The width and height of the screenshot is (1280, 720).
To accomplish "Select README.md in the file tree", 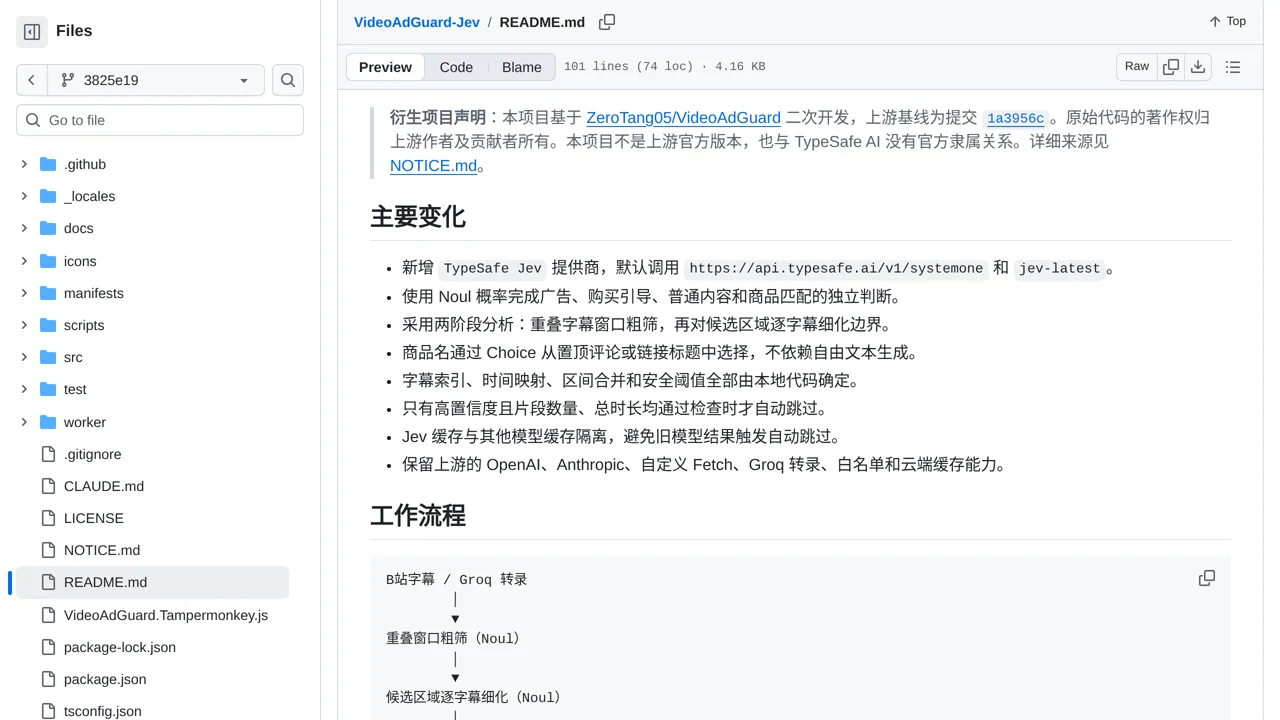I will coord(152,582).
